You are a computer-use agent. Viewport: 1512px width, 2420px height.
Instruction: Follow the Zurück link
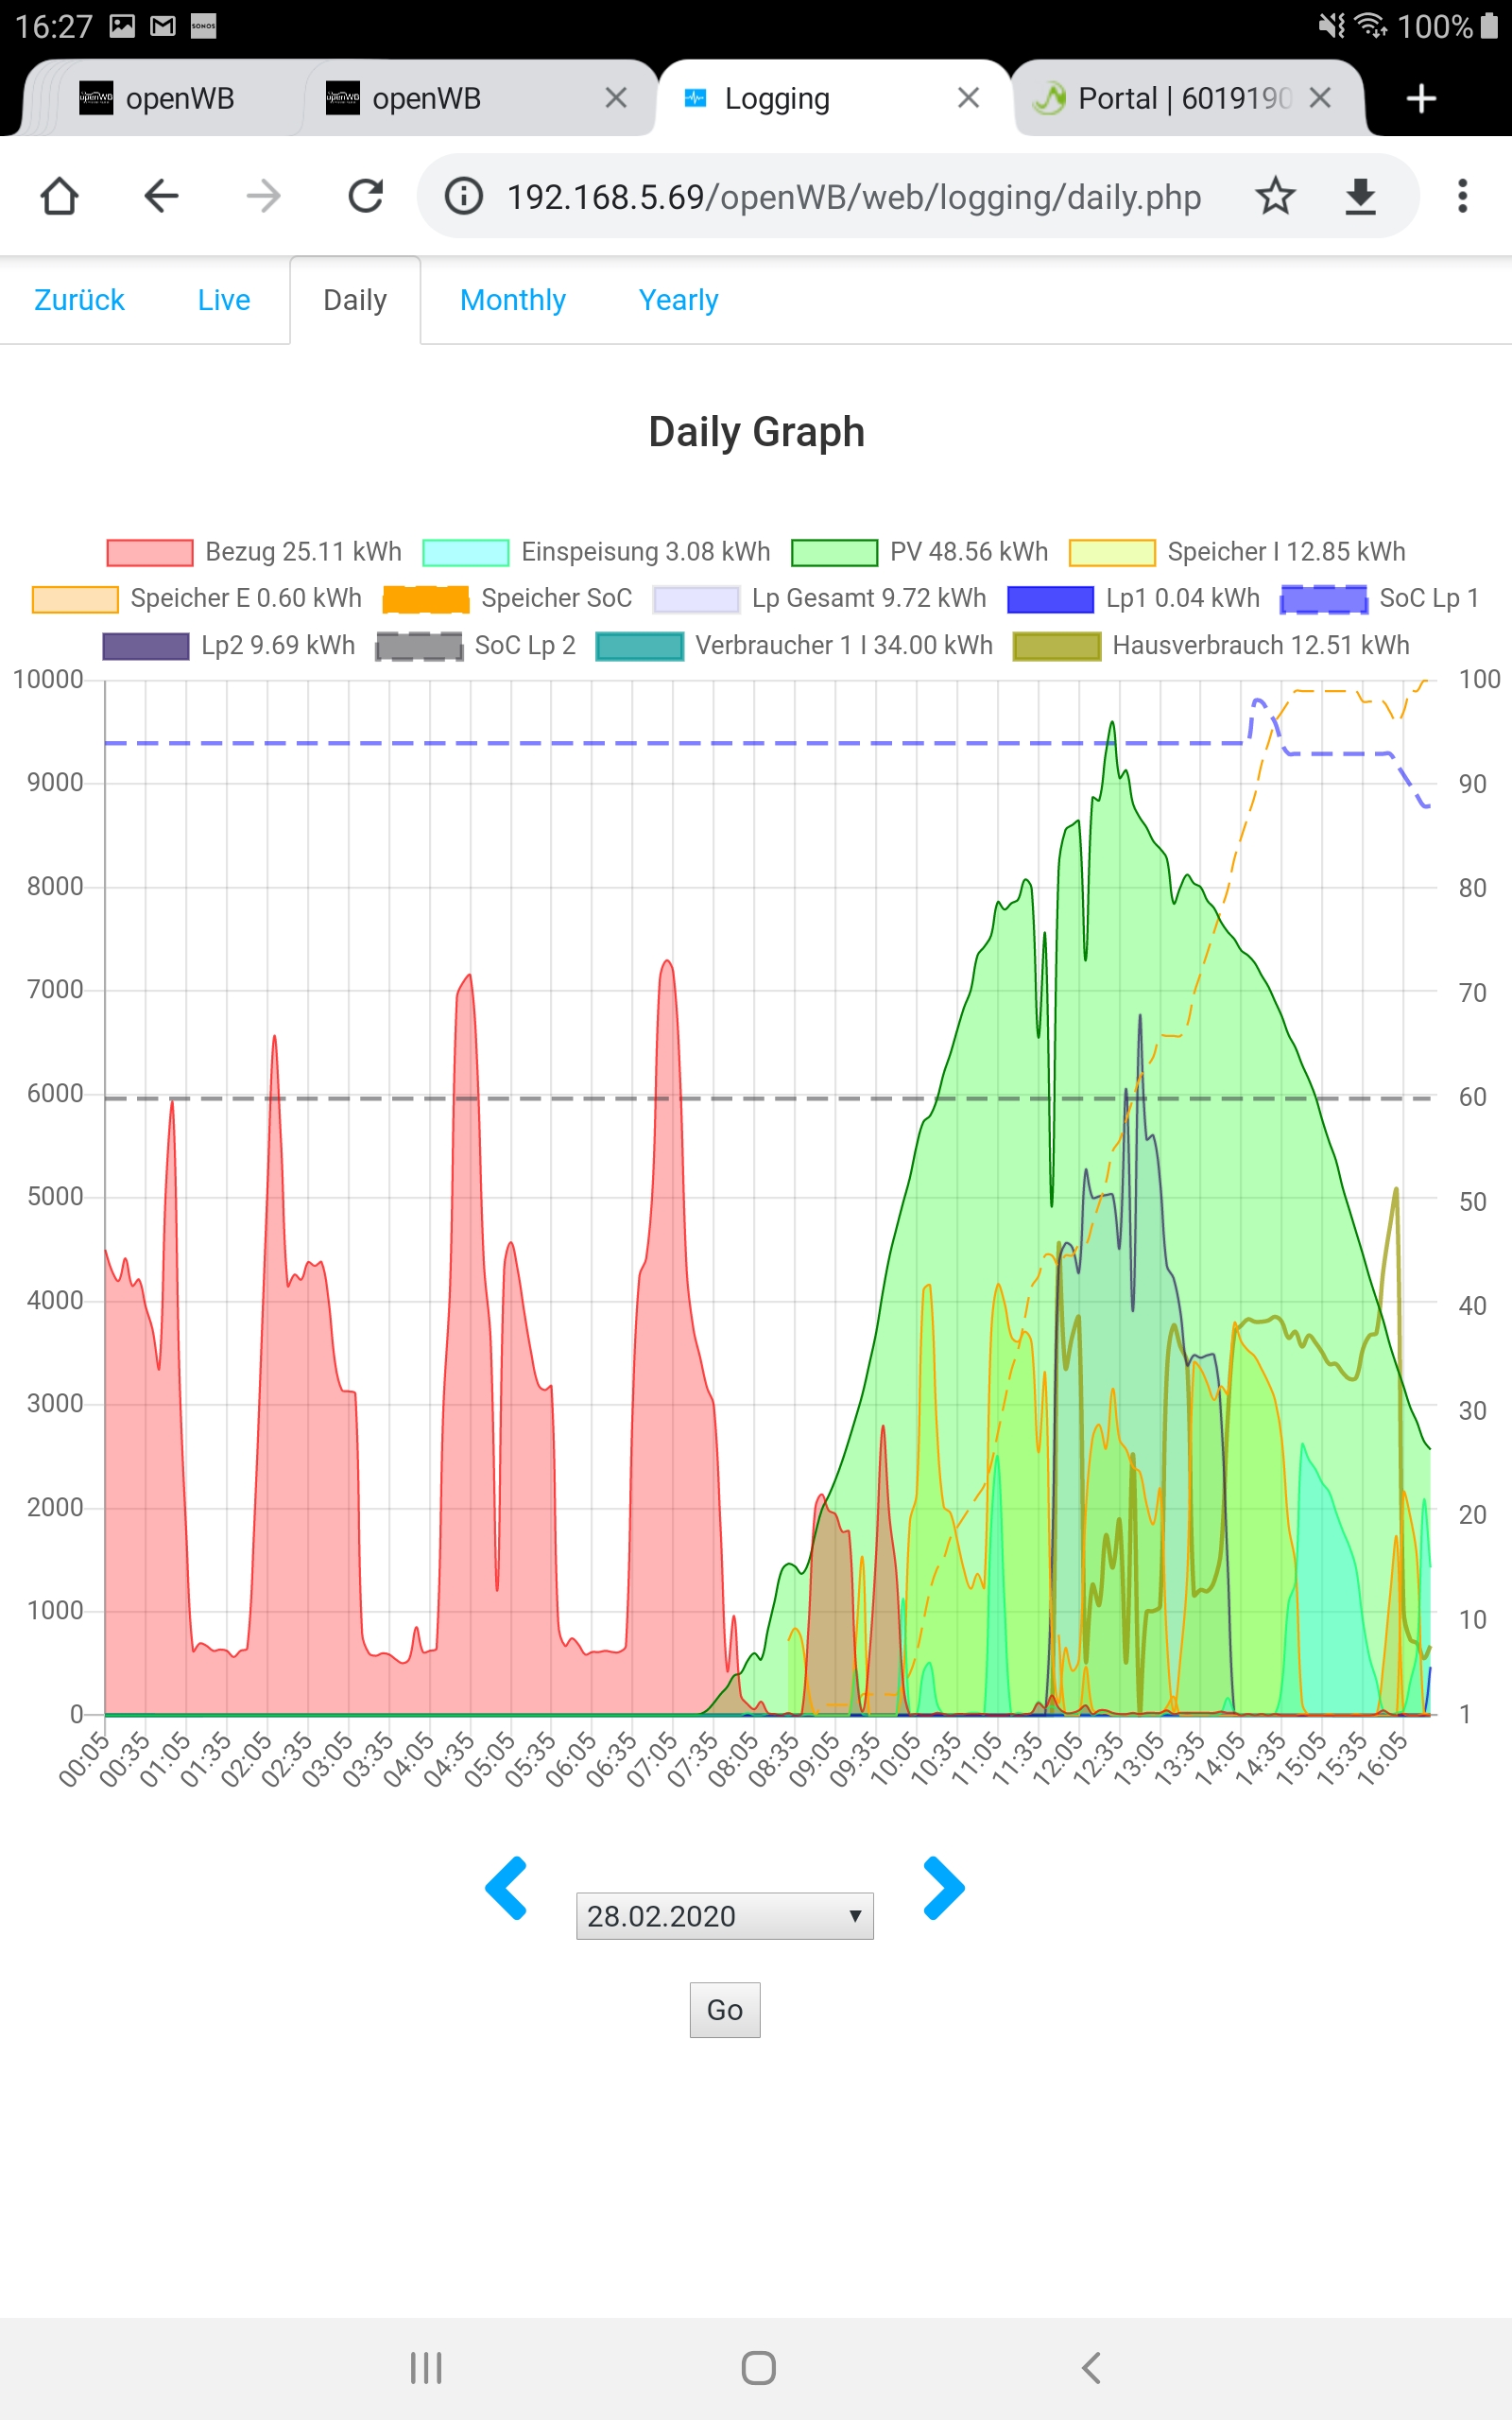pos(80,300)
